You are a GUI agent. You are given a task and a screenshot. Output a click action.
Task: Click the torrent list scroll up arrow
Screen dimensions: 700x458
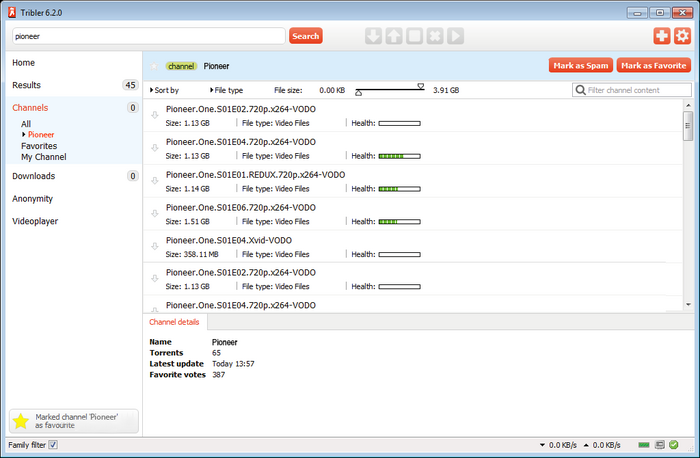click(688, 105)
